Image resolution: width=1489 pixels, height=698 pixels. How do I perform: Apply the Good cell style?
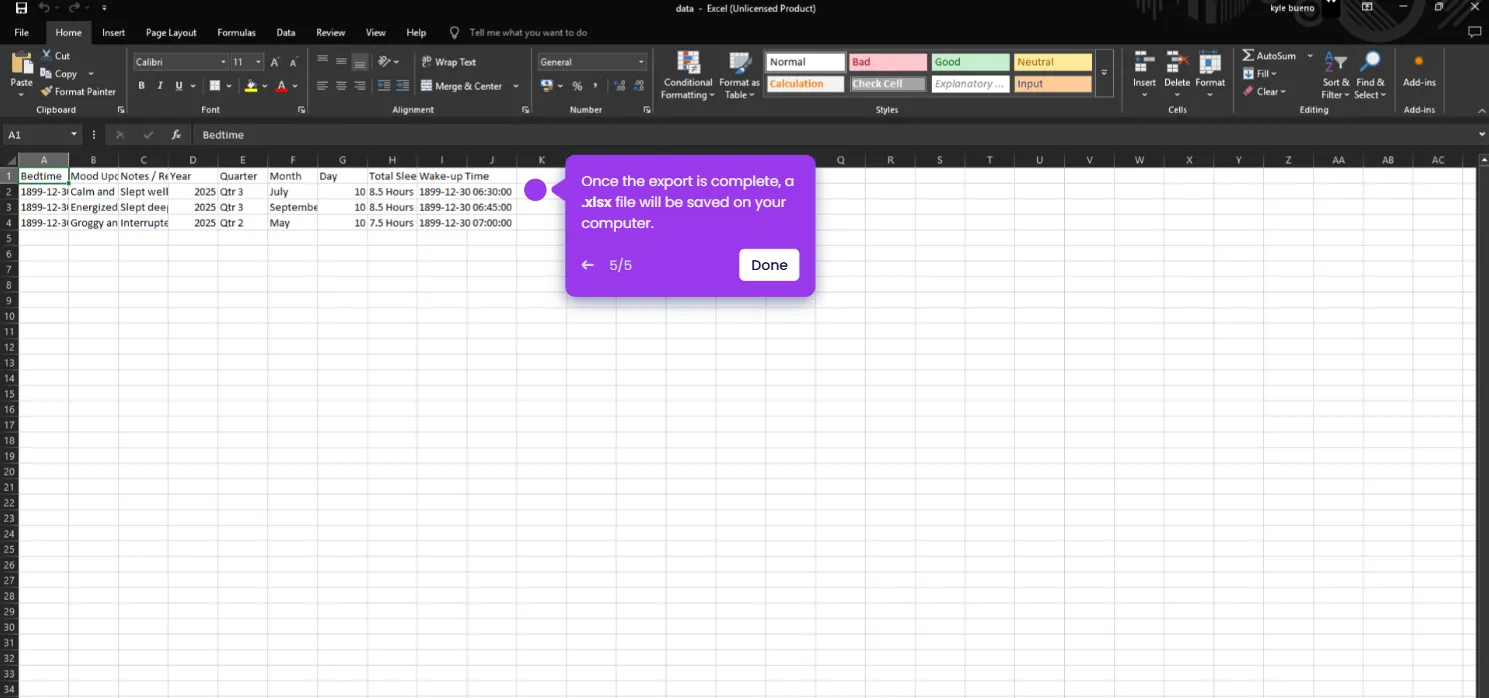970,62
